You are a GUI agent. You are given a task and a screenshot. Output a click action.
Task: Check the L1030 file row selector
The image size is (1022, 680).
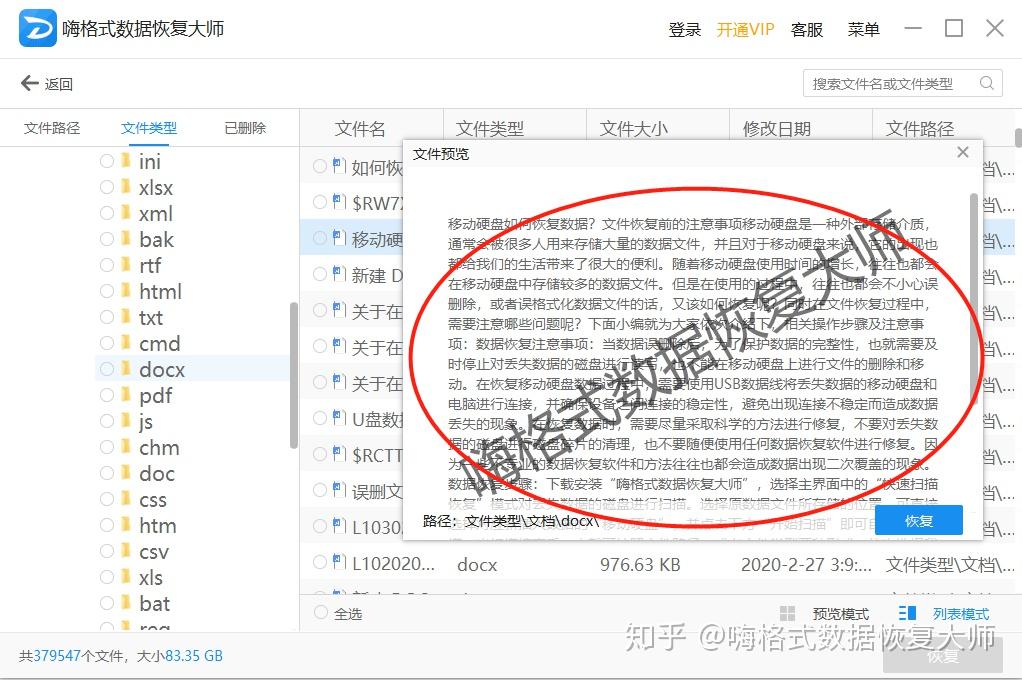pyautogui.click(x=320, y=525)
